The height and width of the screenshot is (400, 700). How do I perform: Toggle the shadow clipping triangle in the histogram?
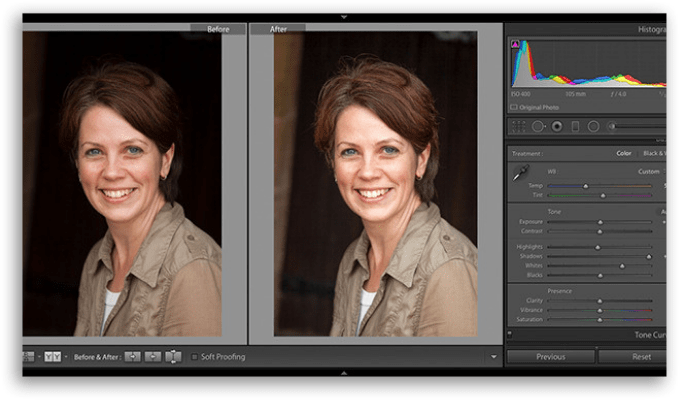(x=515, y=44)
